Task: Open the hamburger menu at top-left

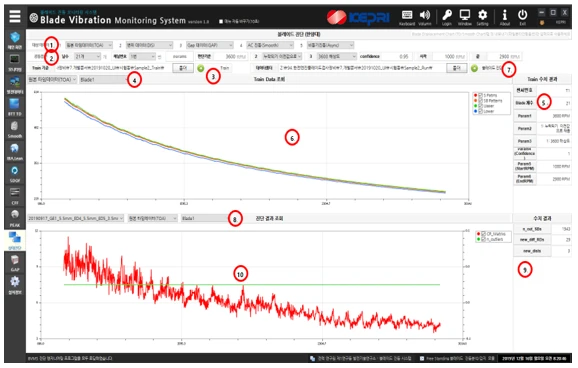Action: pos(15,17)
